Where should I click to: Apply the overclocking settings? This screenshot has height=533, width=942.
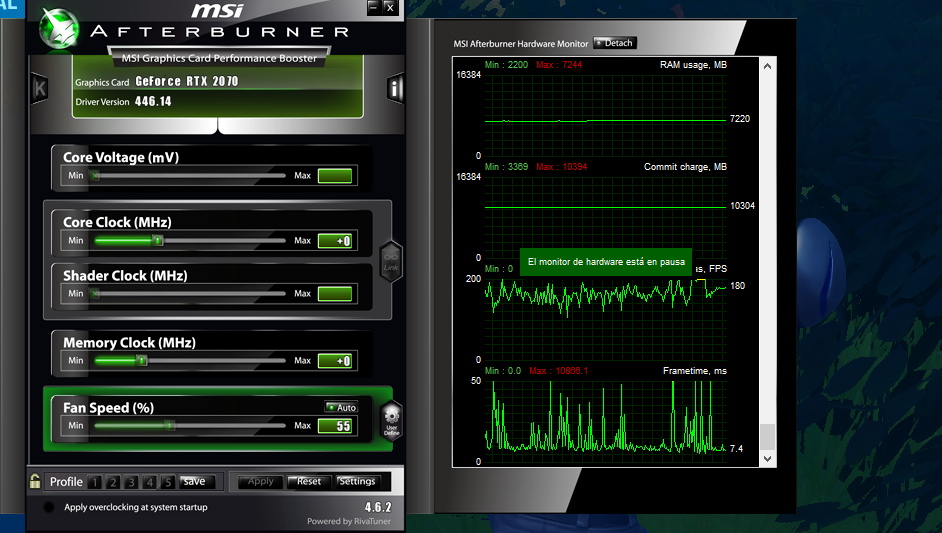[260, 481]
